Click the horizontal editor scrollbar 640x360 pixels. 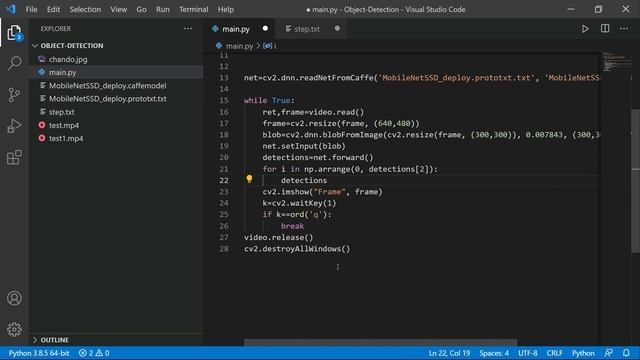pyautogui.click(x=380, y=342)
